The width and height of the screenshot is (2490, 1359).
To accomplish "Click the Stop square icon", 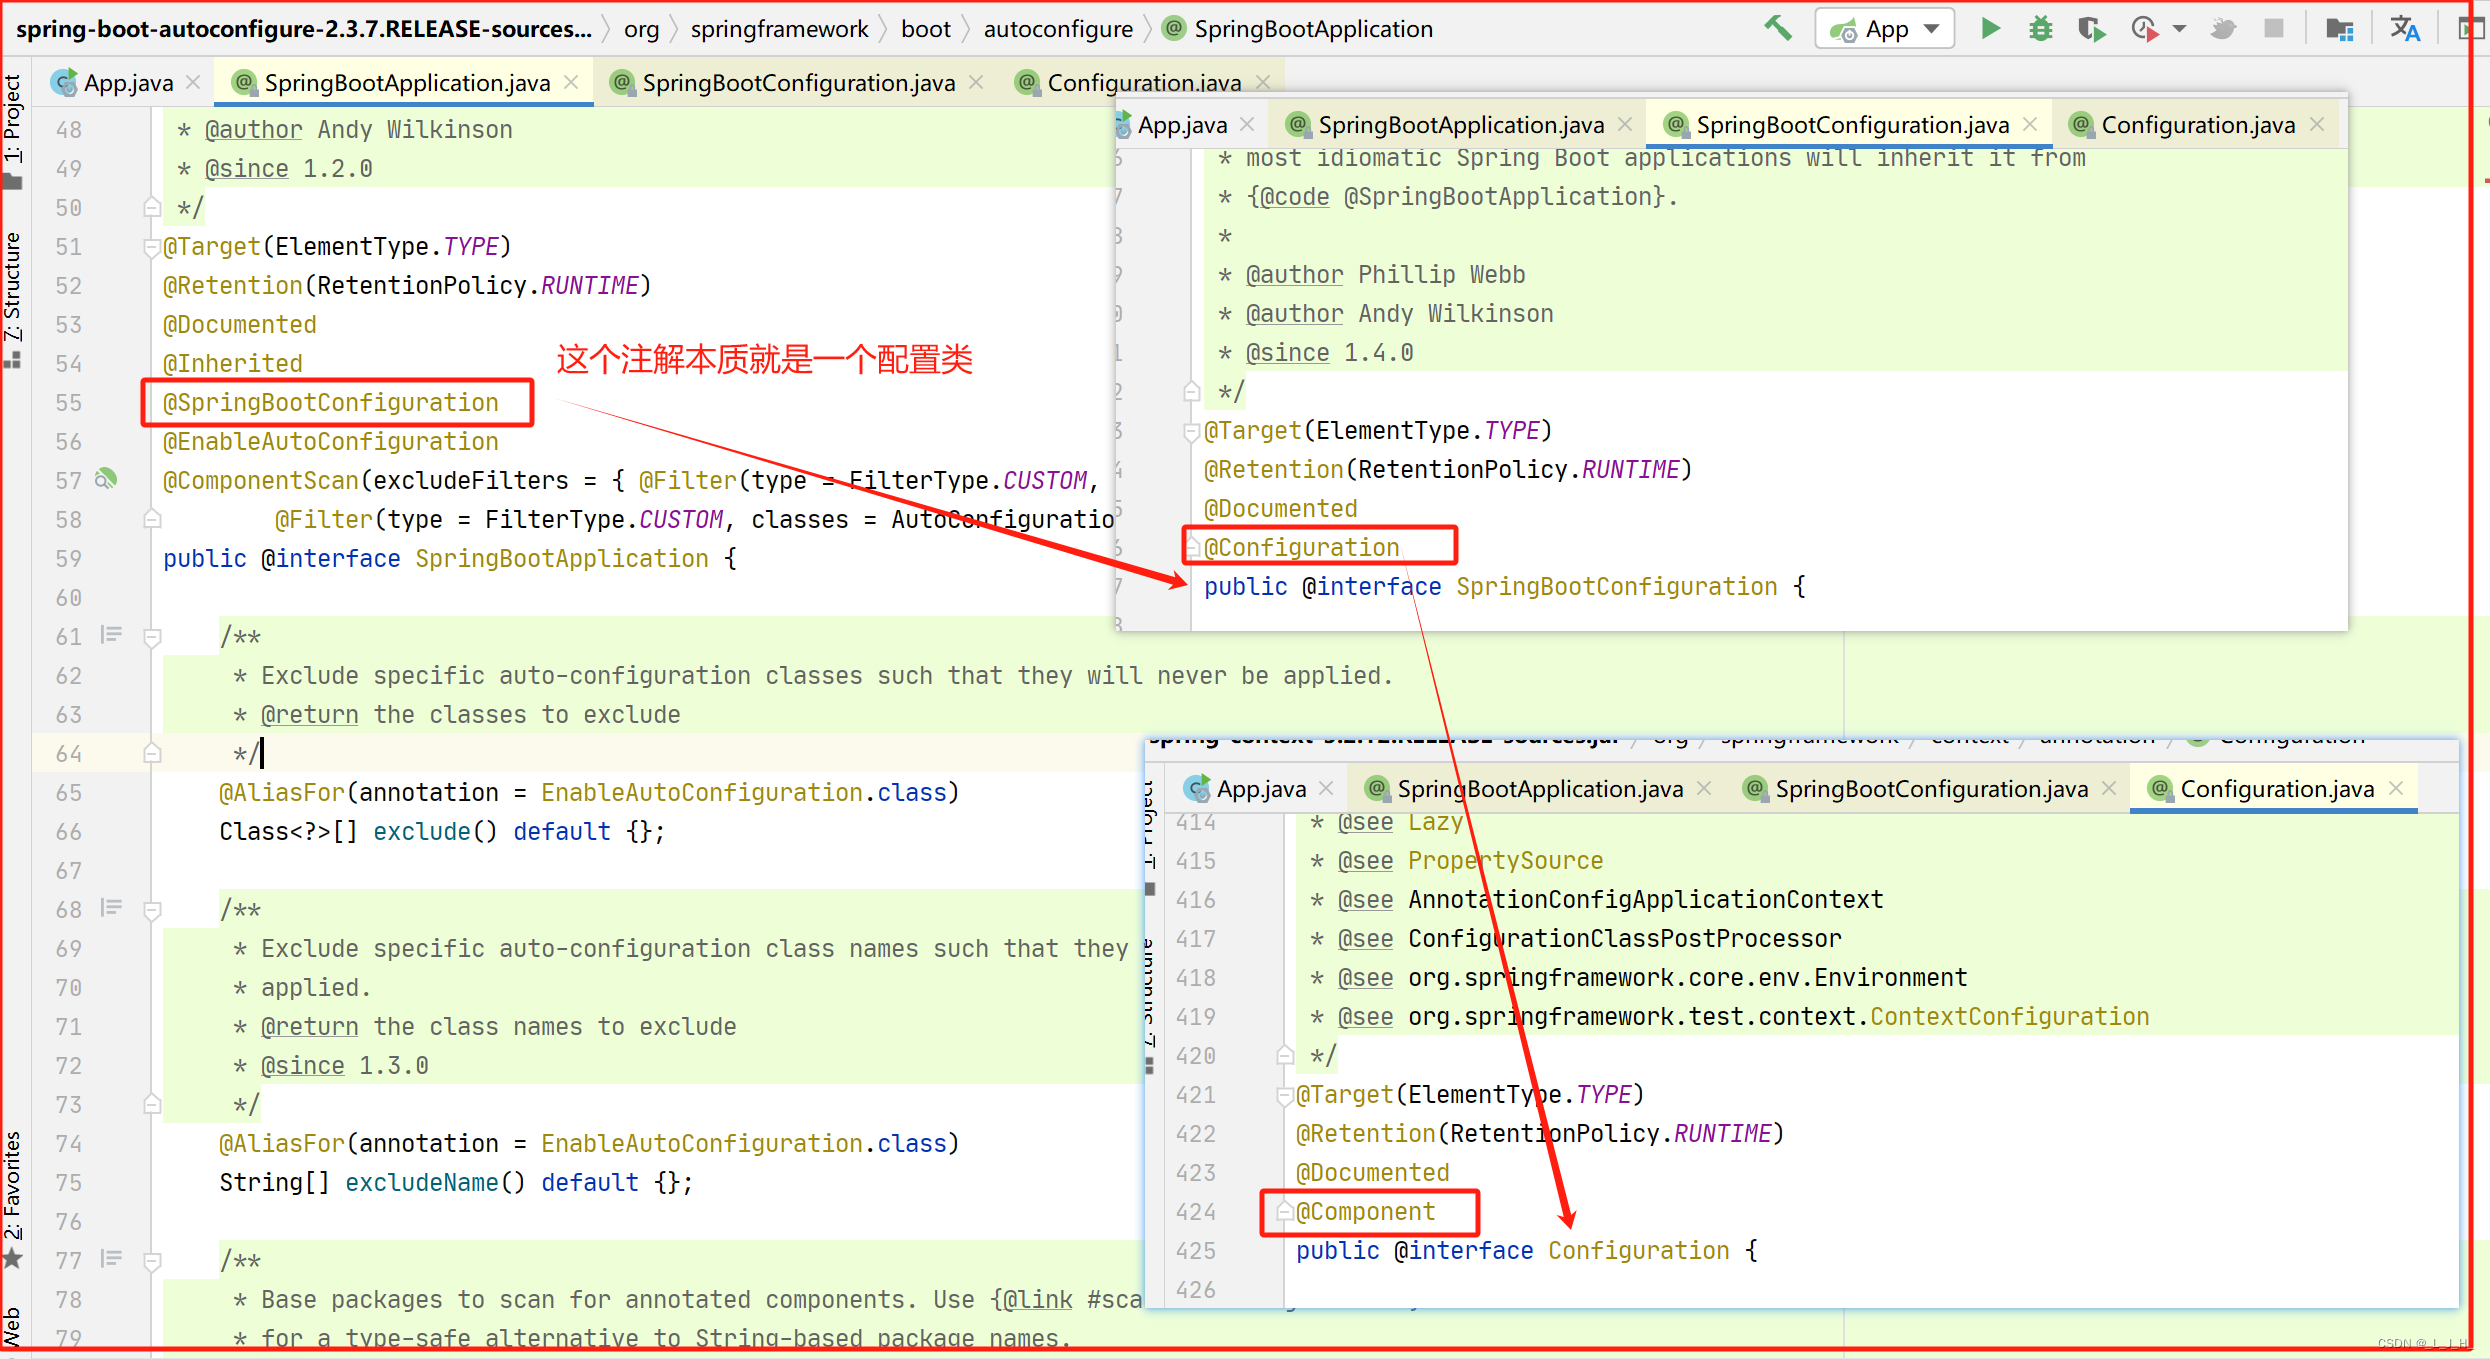I will [2273, 28].
